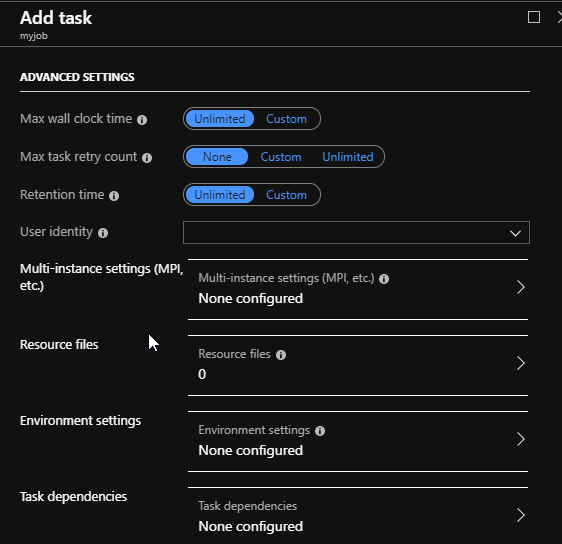Click the myjob subtitle text

point(34,36)
